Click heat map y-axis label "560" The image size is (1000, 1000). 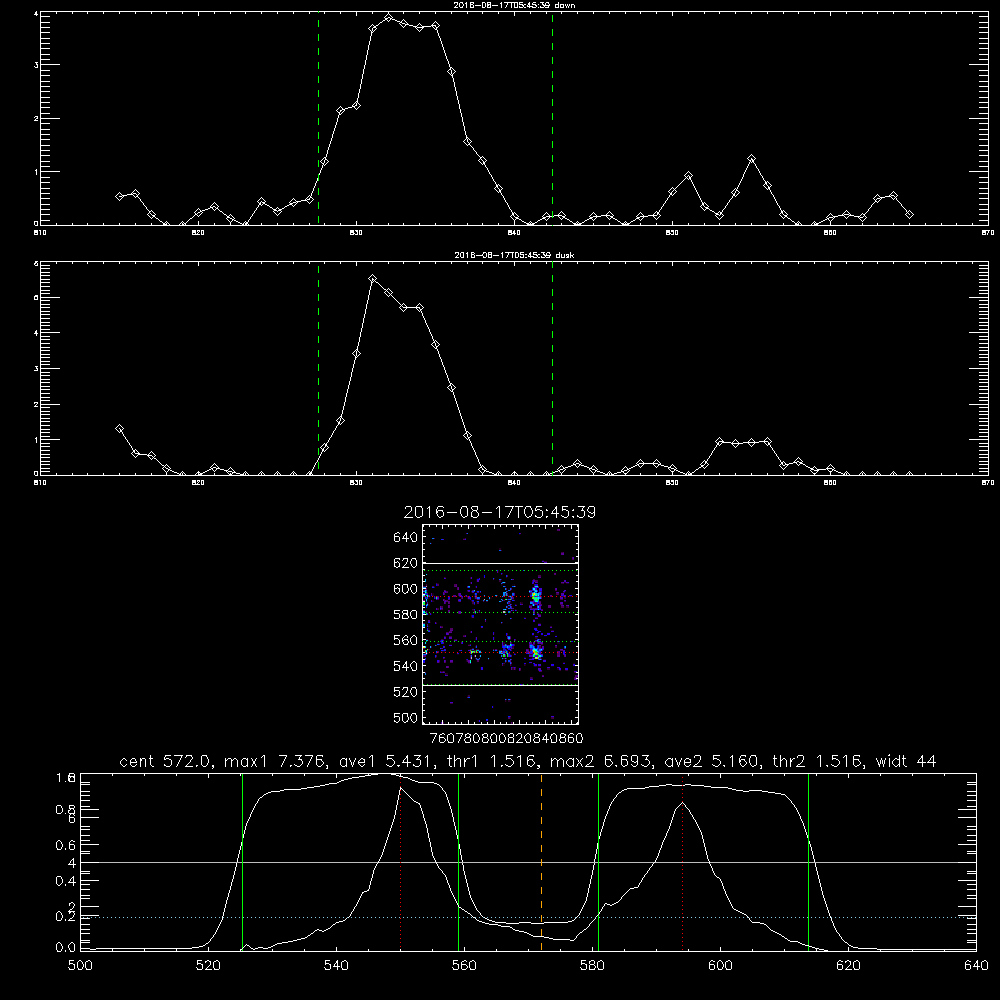(x=406, y=640)
